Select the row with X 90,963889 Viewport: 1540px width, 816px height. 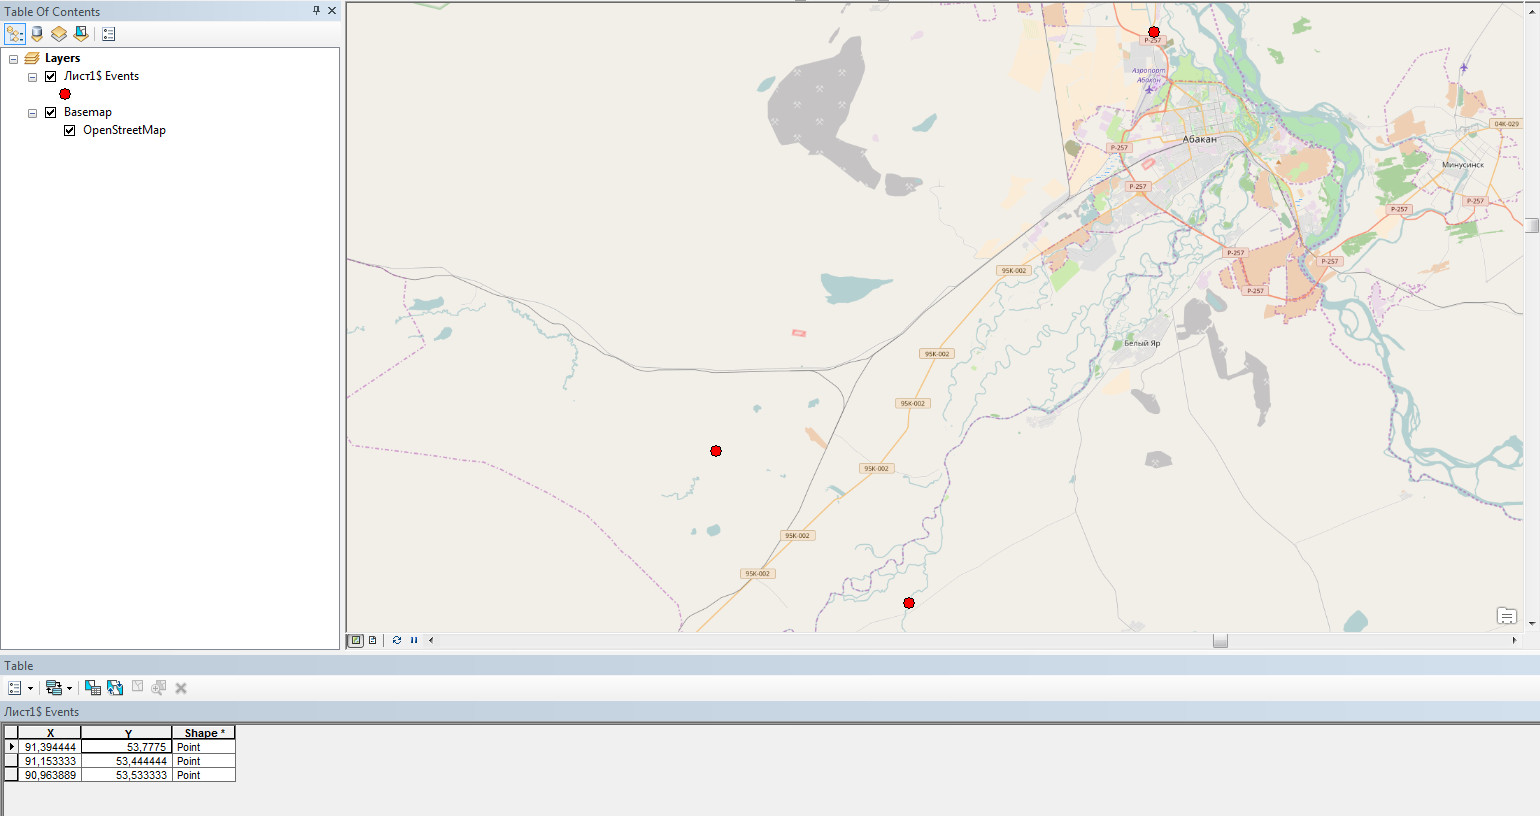point(11,775)
